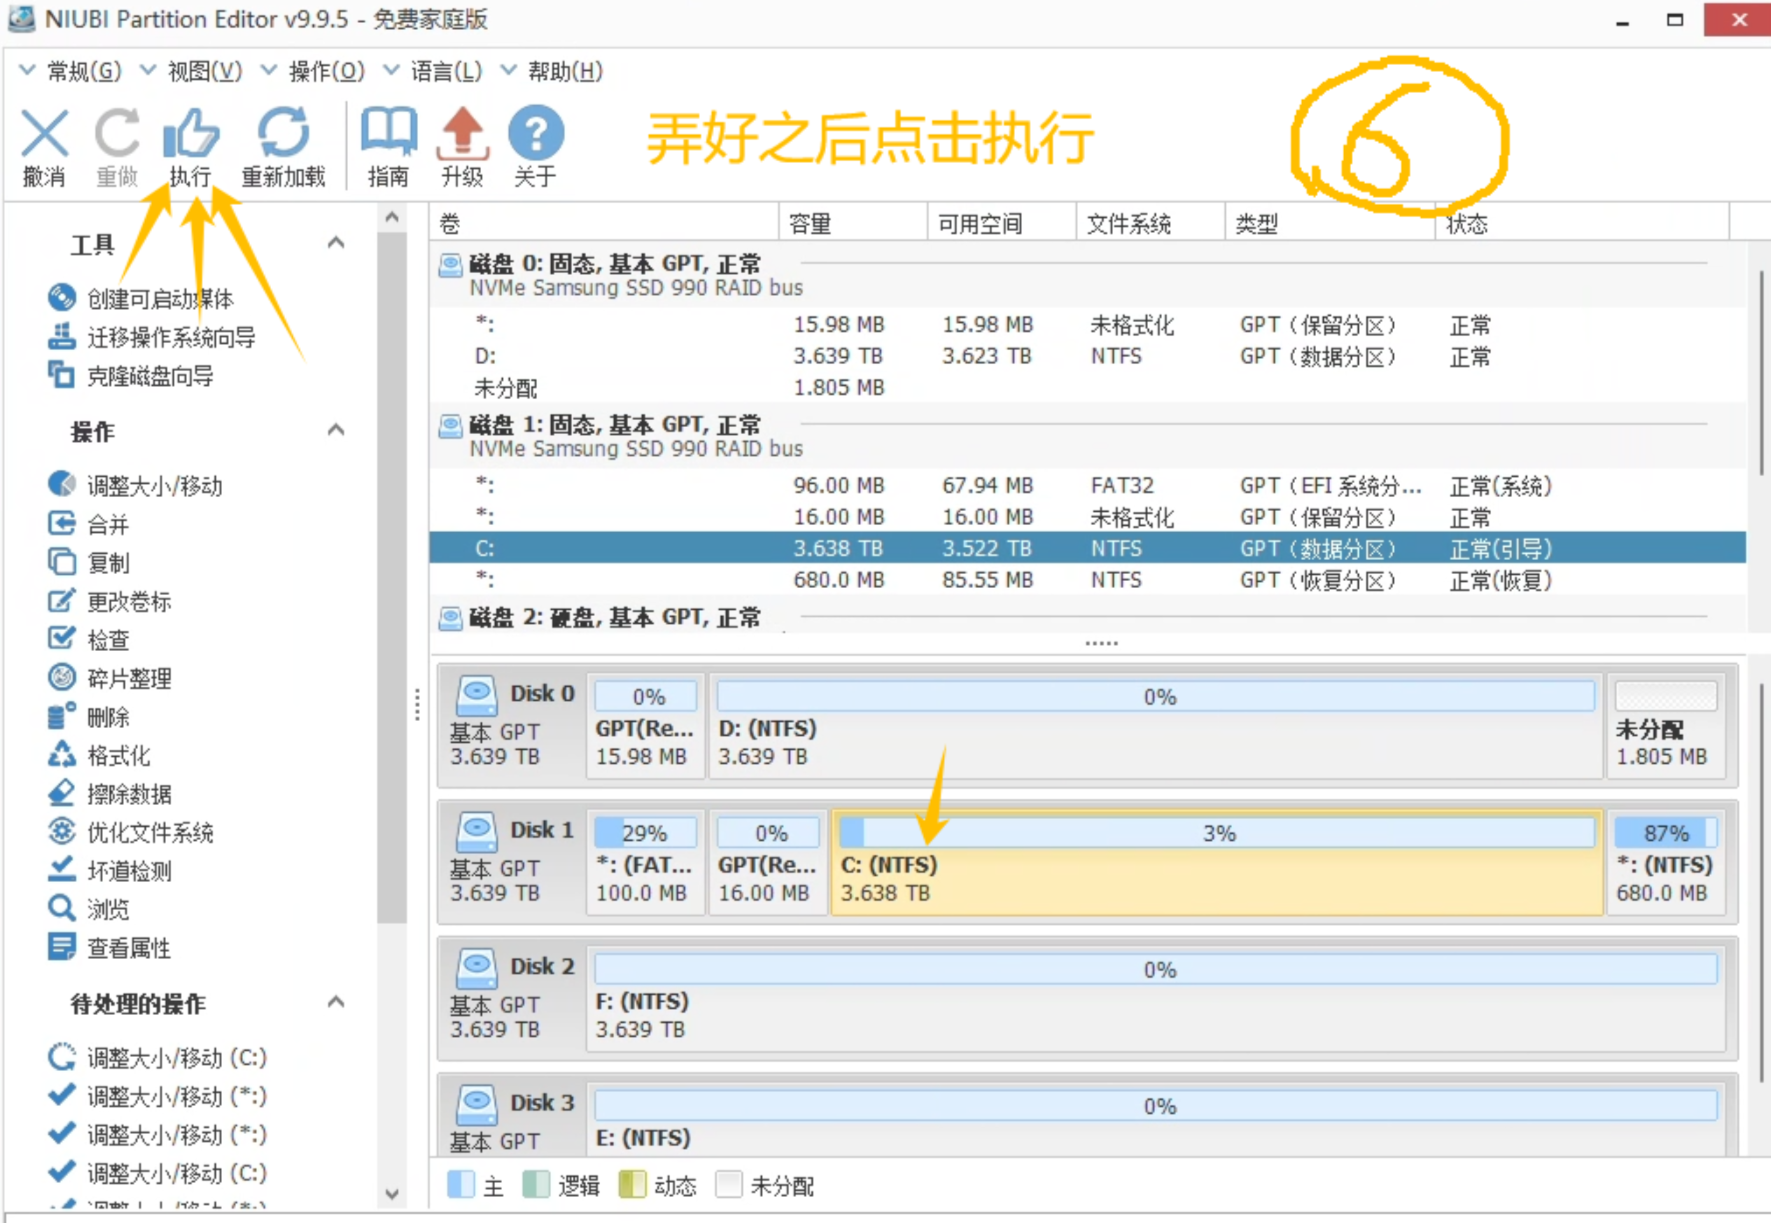Choose 坏道检测 surface test operation
Image resolution: width=1771 pixels, height=1223 pixels.
(x=109, y=871)
